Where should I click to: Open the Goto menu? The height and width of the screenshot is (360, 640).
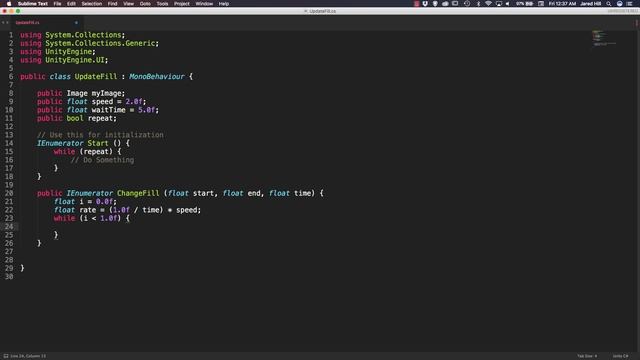click(x=145, y=4)
